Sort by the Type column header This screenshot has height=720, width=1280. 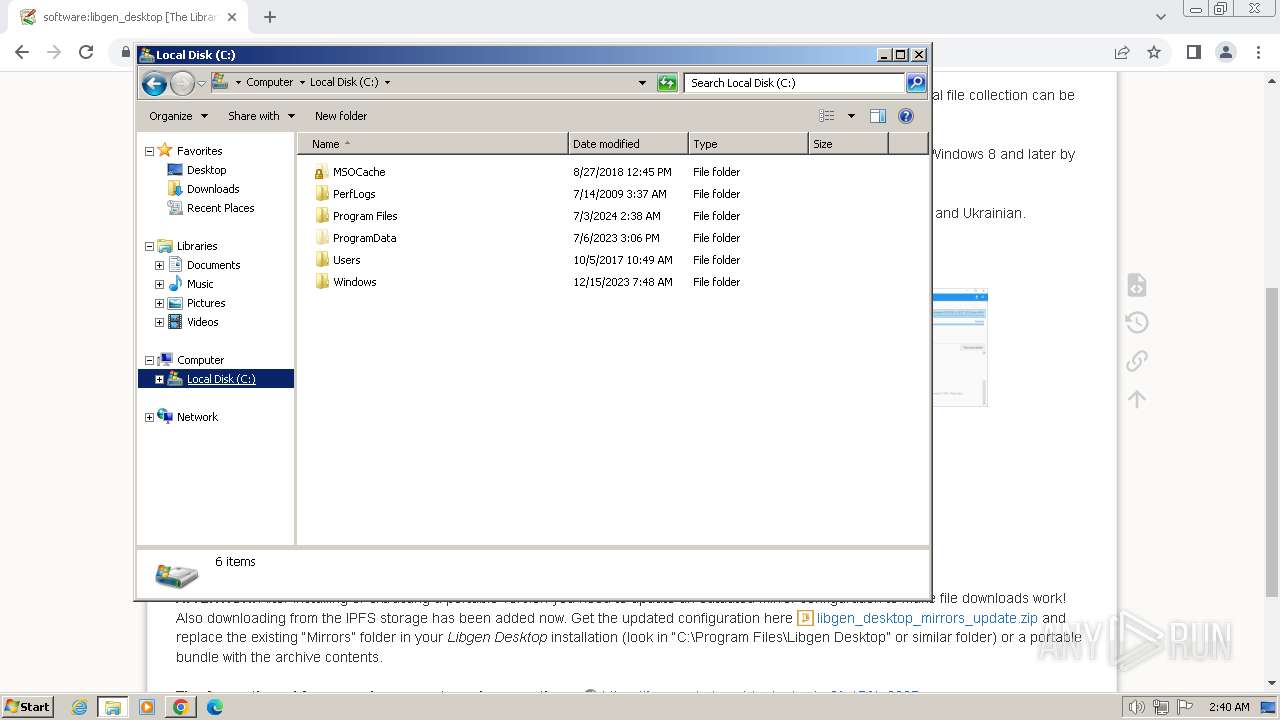(748, 144)
